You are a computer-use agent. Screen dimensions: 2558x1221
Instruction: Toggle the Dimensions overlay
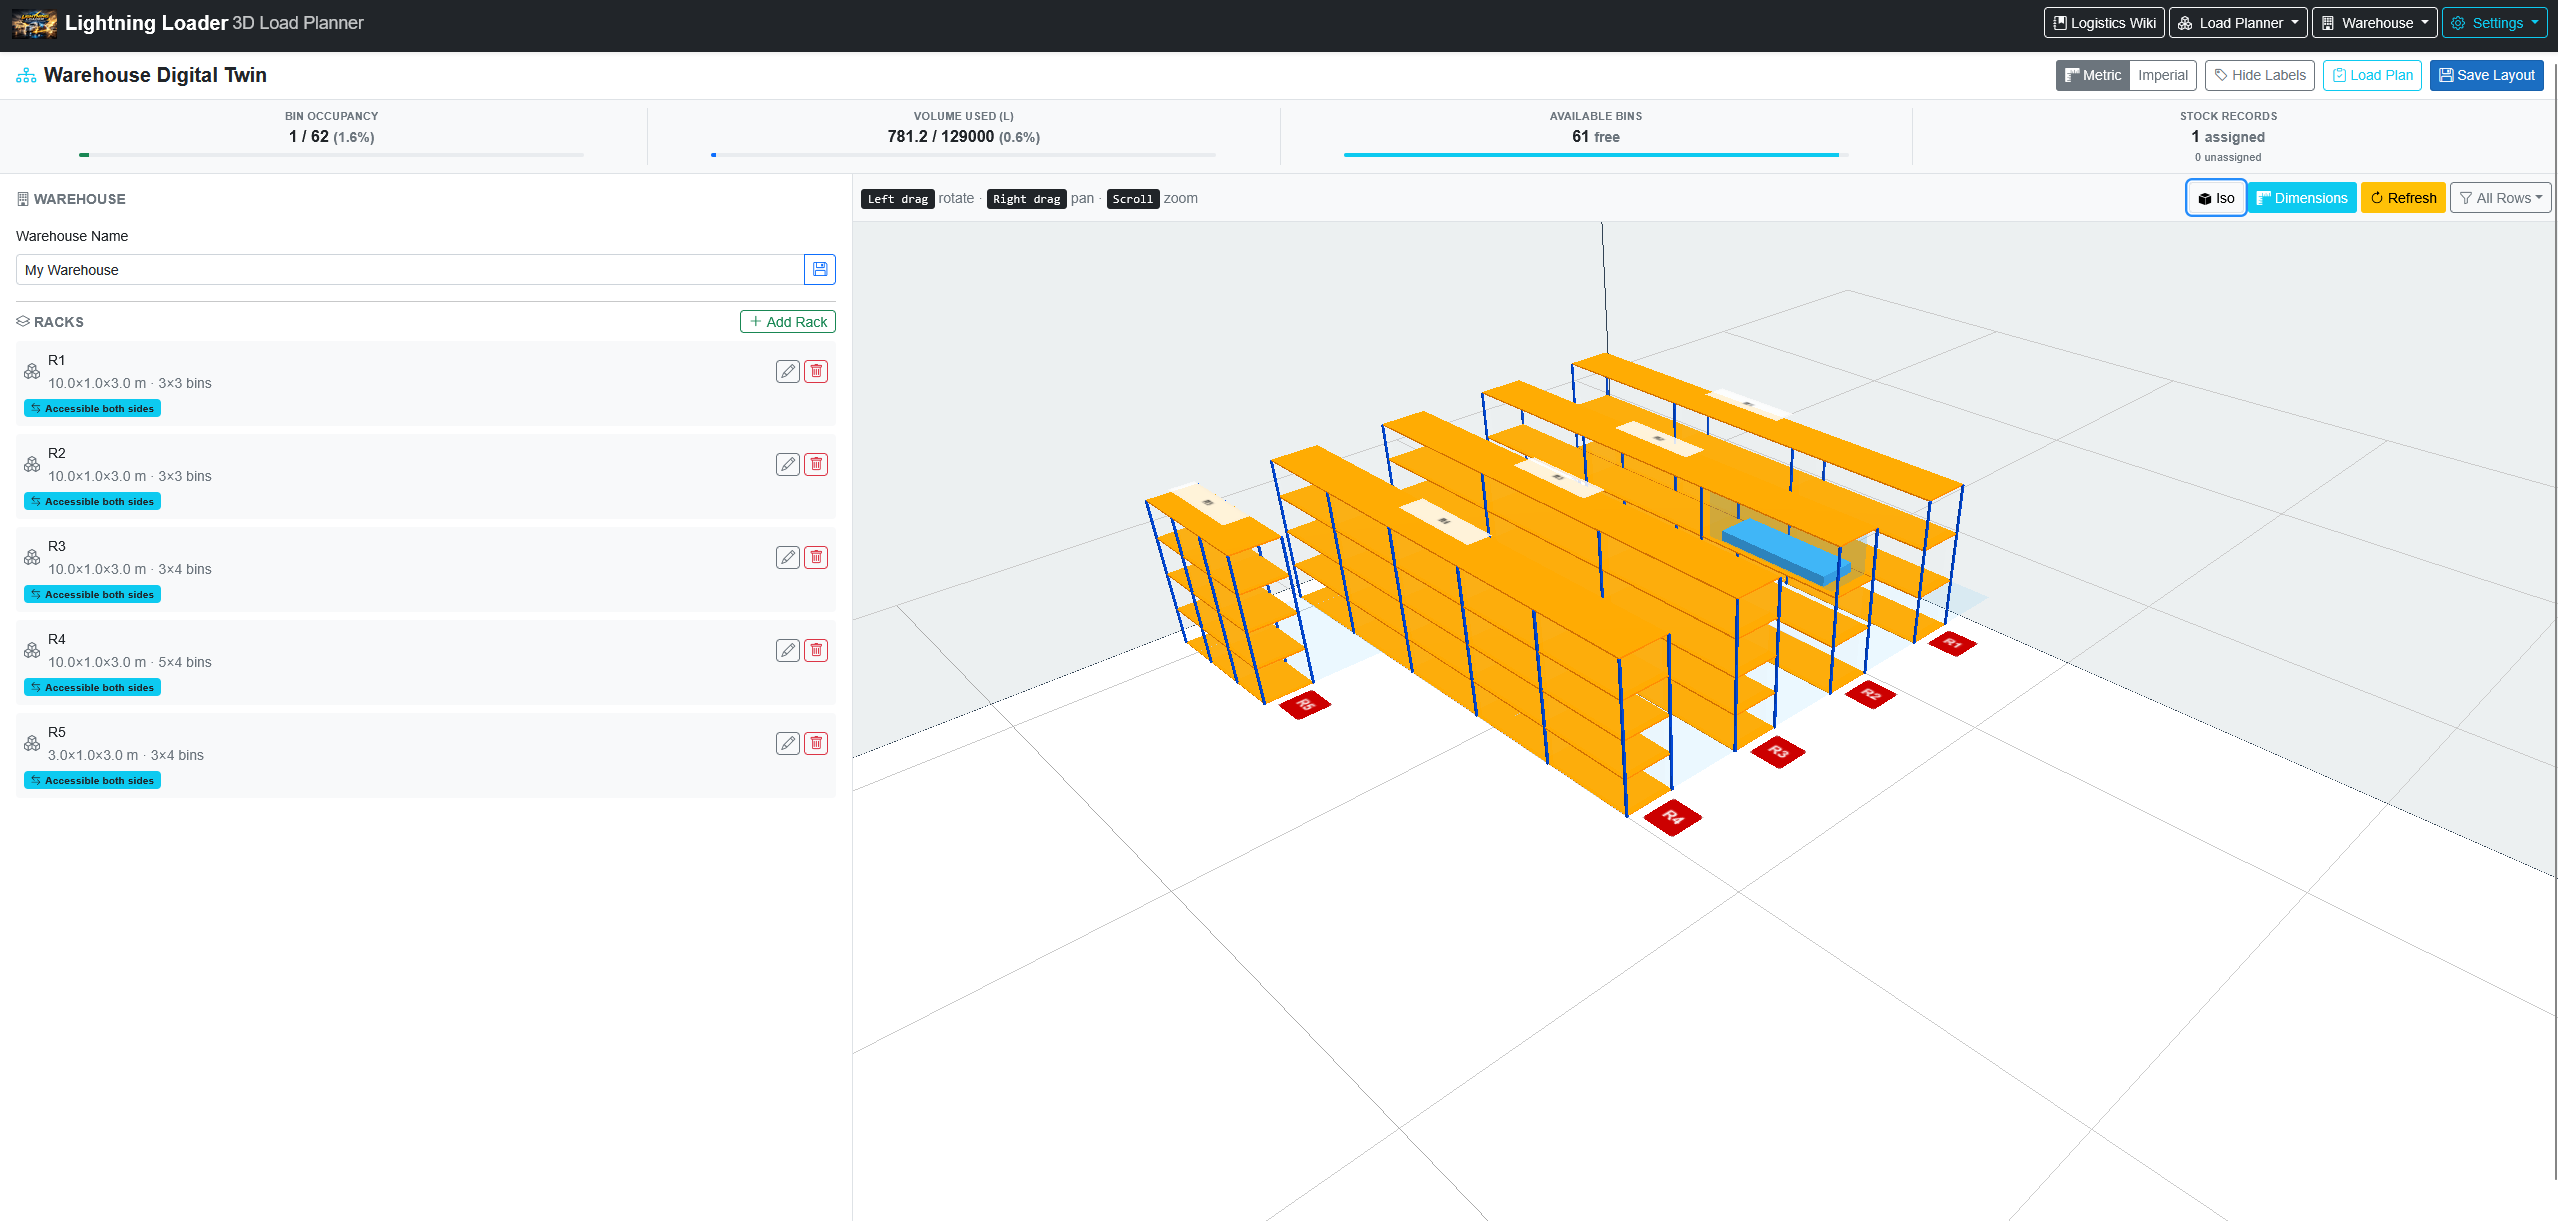click(x=2302, y=197)
